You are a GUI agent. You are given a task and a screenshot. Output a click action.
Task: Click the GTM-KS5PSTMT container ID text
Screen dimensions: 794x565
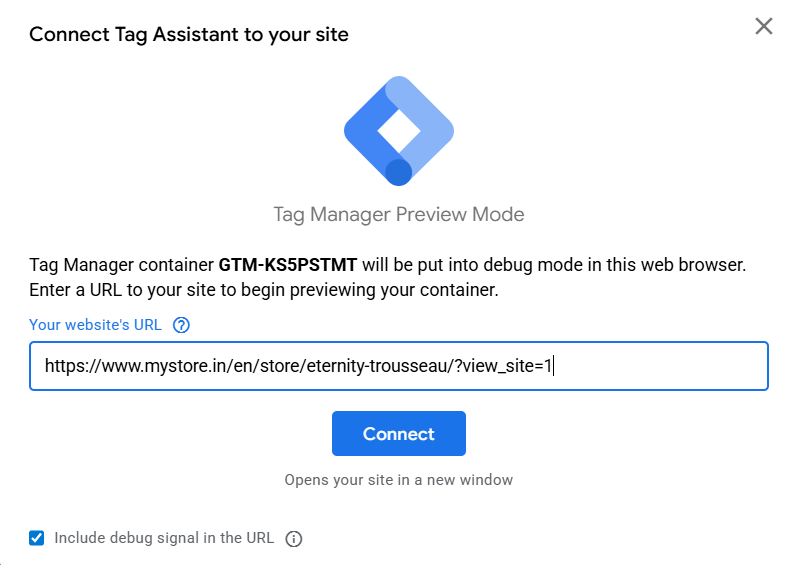point(288,267)
